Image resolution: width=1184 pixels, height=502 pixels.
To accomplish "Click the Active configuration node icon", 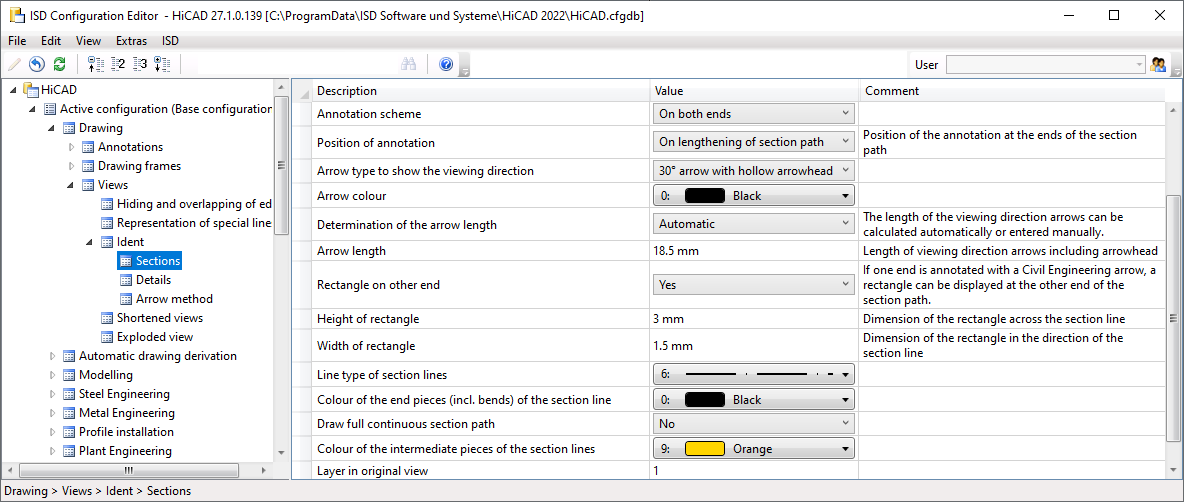I will [x=50, y=109].
